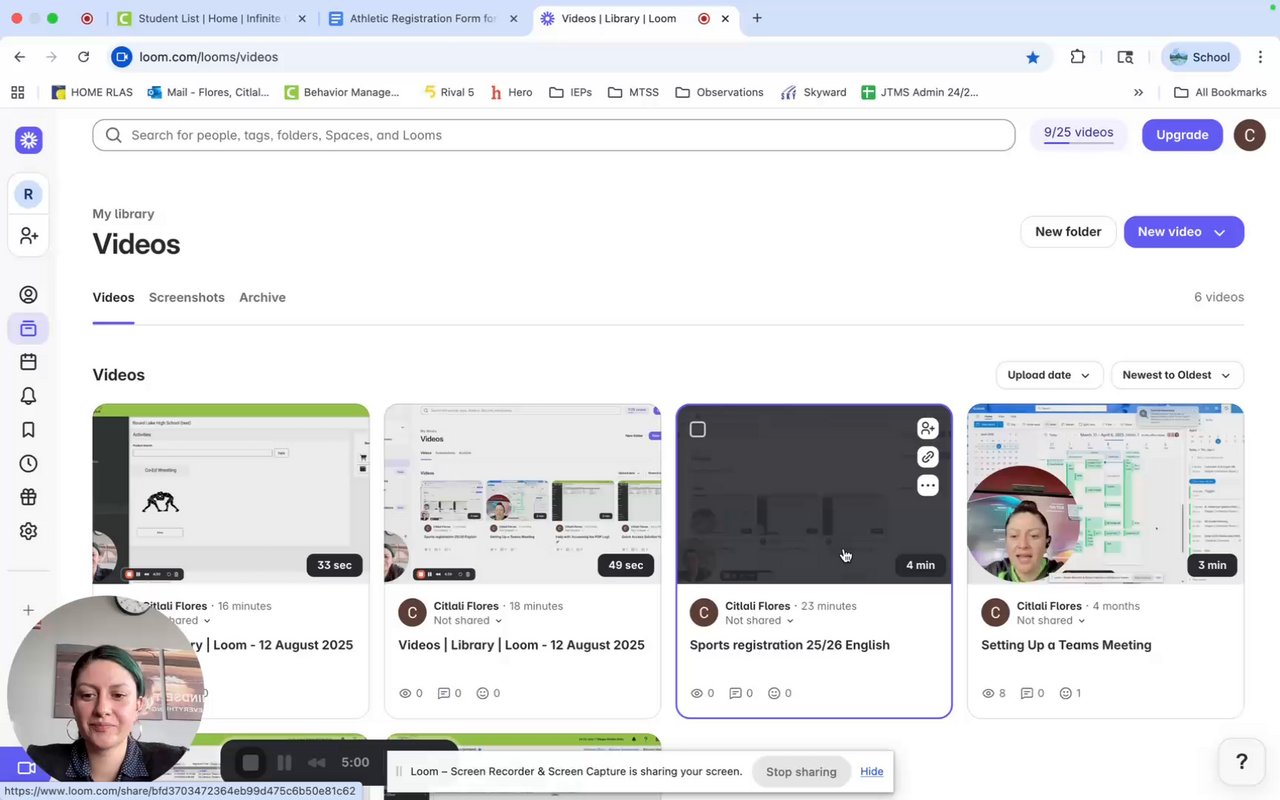This screenshot has height=800, width=1280.
Task: Reload the page
Action: coord(84,57)
